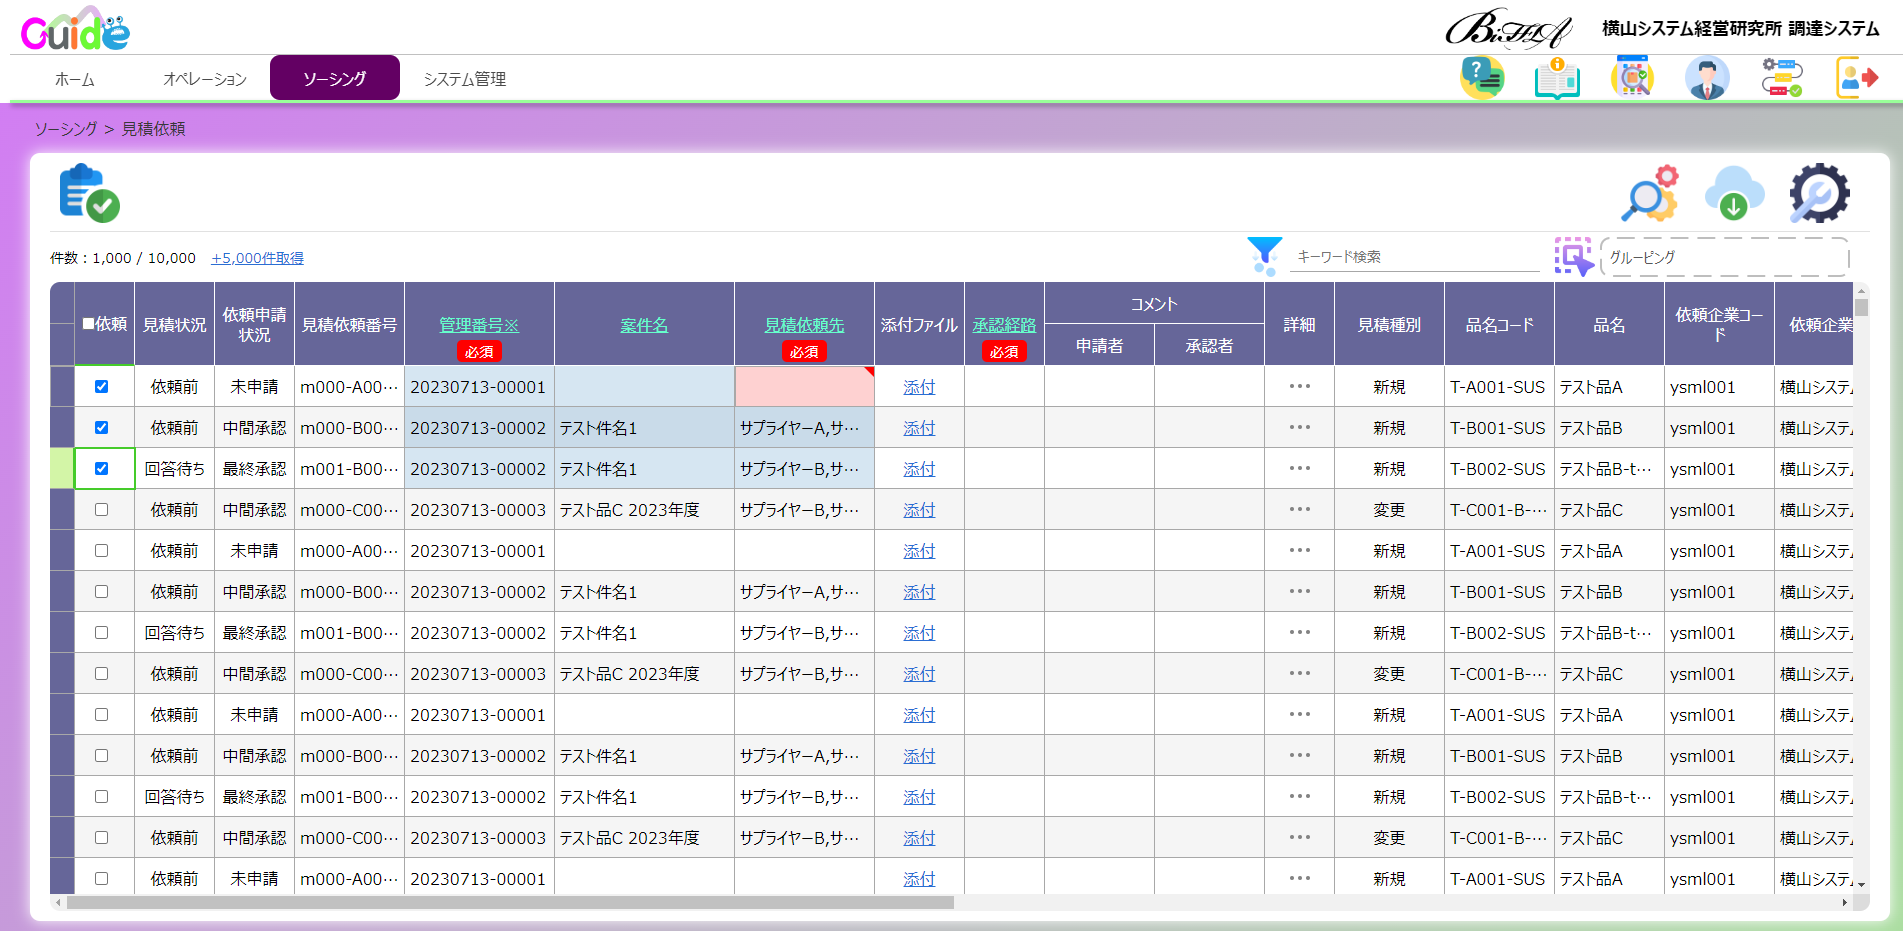Click the empty pink 見積依頼先 cell

804,386
